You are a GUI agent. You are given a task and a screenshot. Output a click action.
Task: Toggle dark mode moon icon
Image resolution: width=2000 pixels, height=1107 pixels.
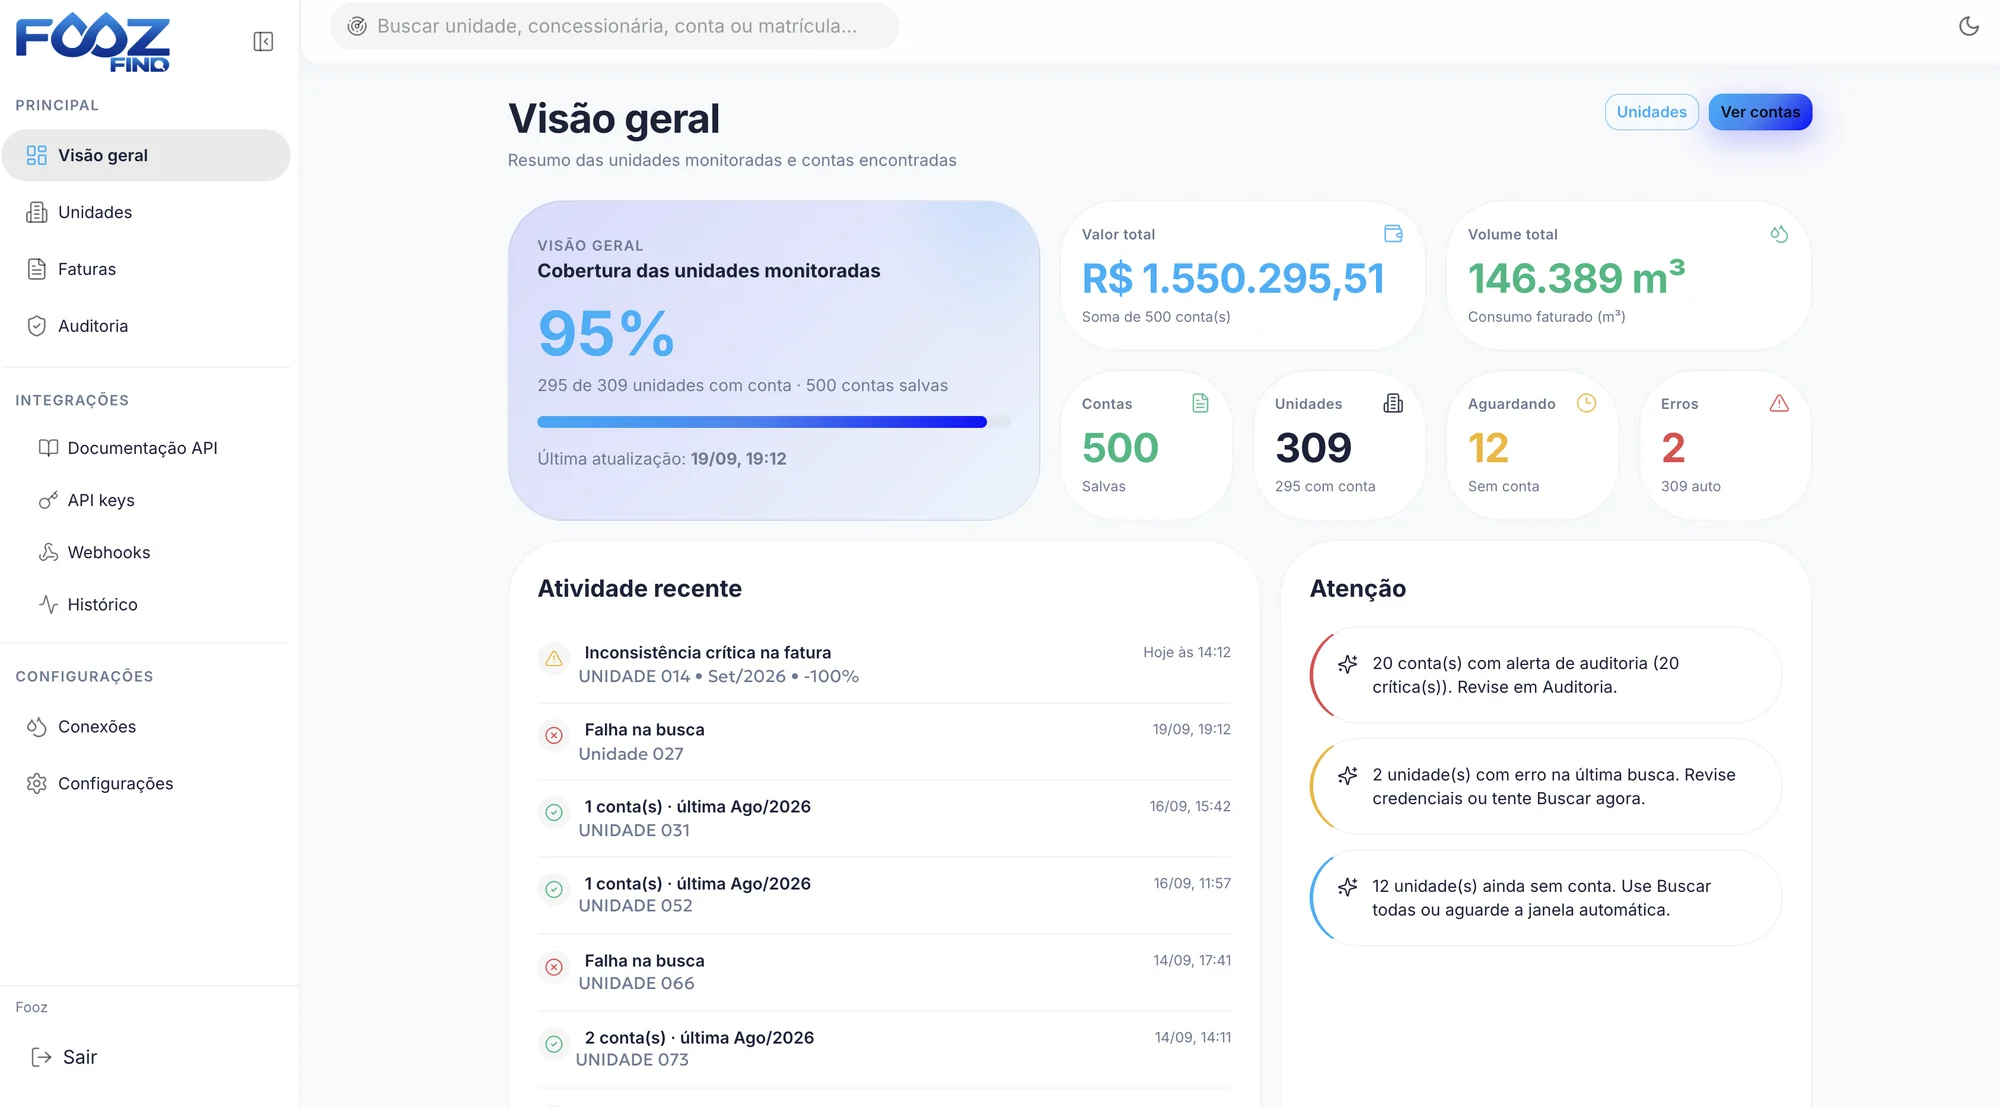(1968, 26)
